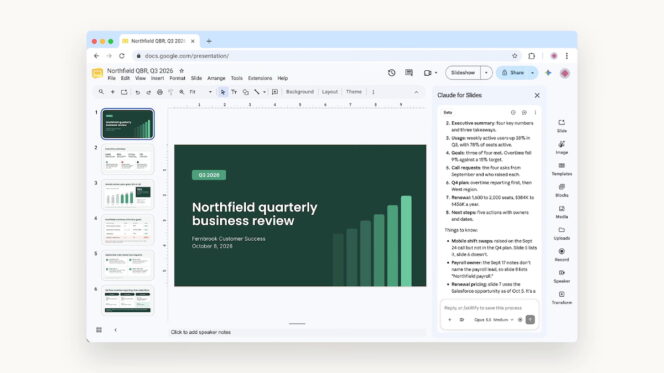664x373 pixels.
Task: Click the attach plus icon in Claude reply box
Action: click(x=449, y=320)
